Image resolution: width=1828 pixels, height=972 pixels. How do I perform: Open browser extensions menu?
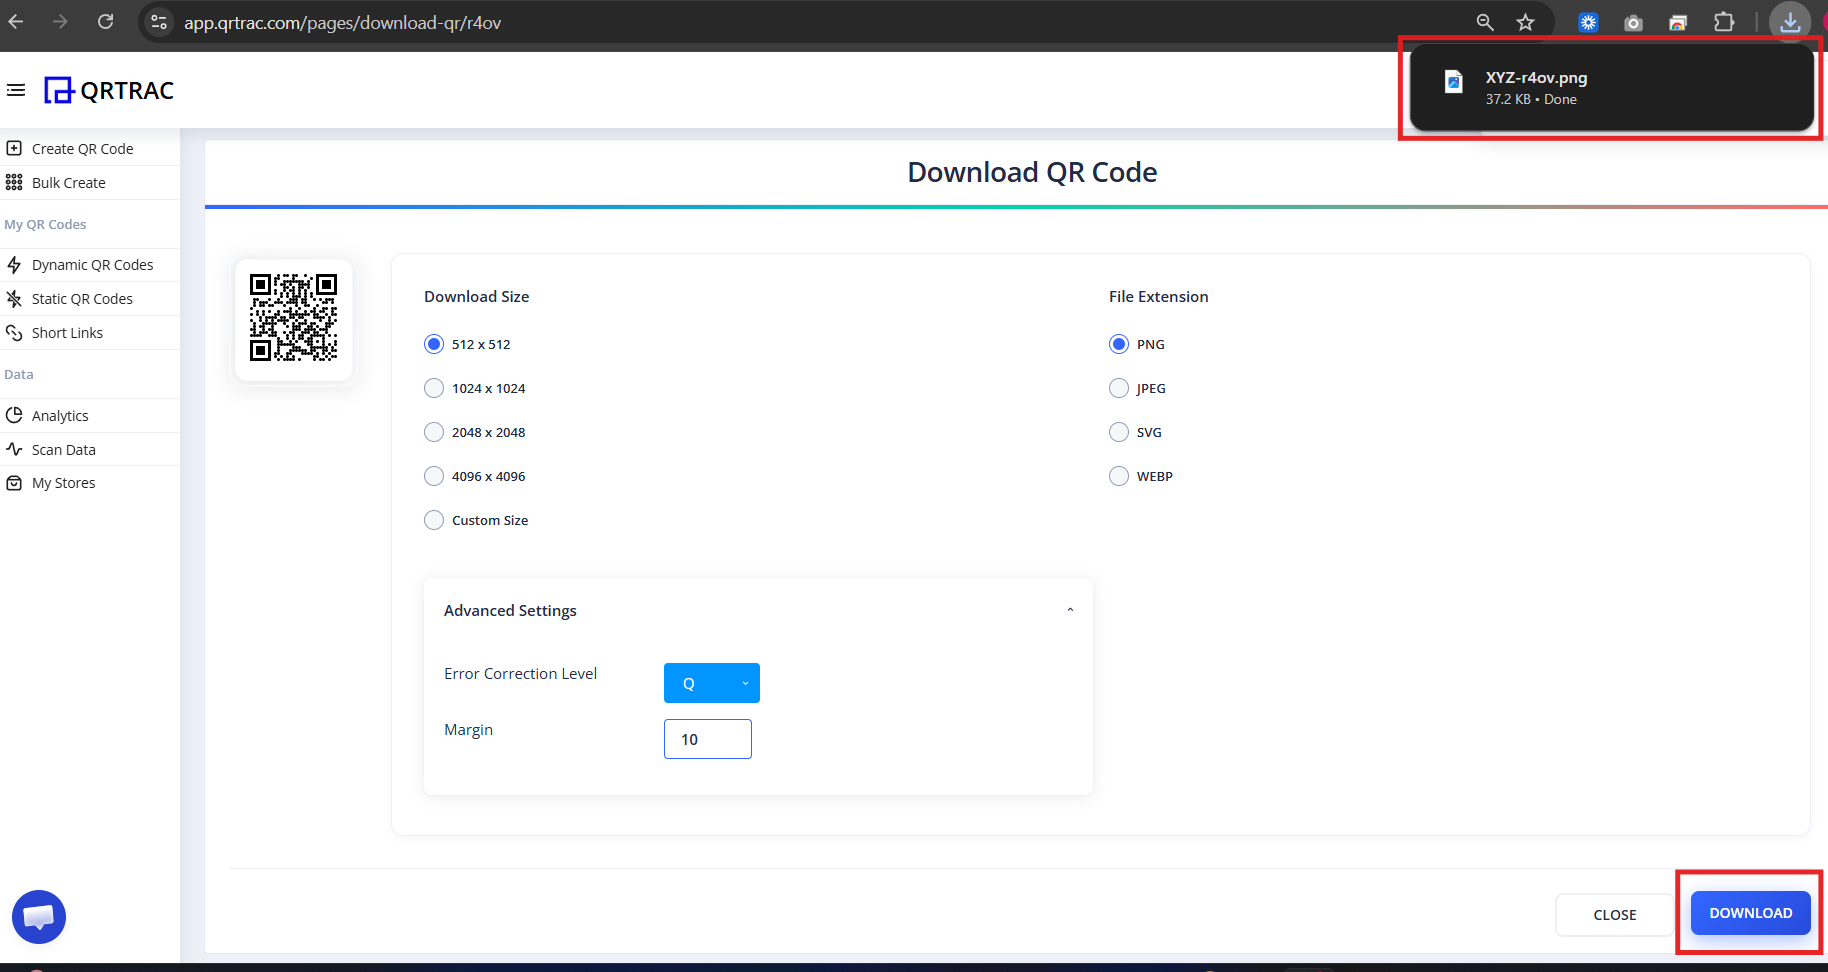1725,22
